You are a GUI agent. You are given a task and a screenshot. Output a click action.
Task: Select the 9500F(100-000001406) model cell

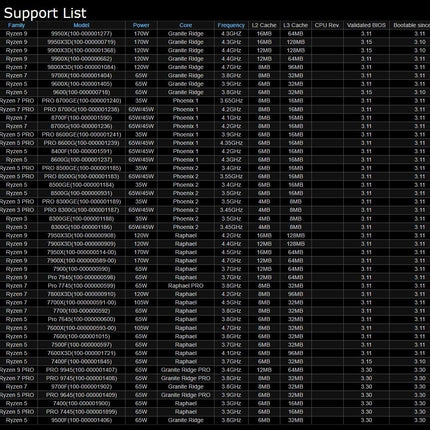pyautogui.click(x=81, y=420)
